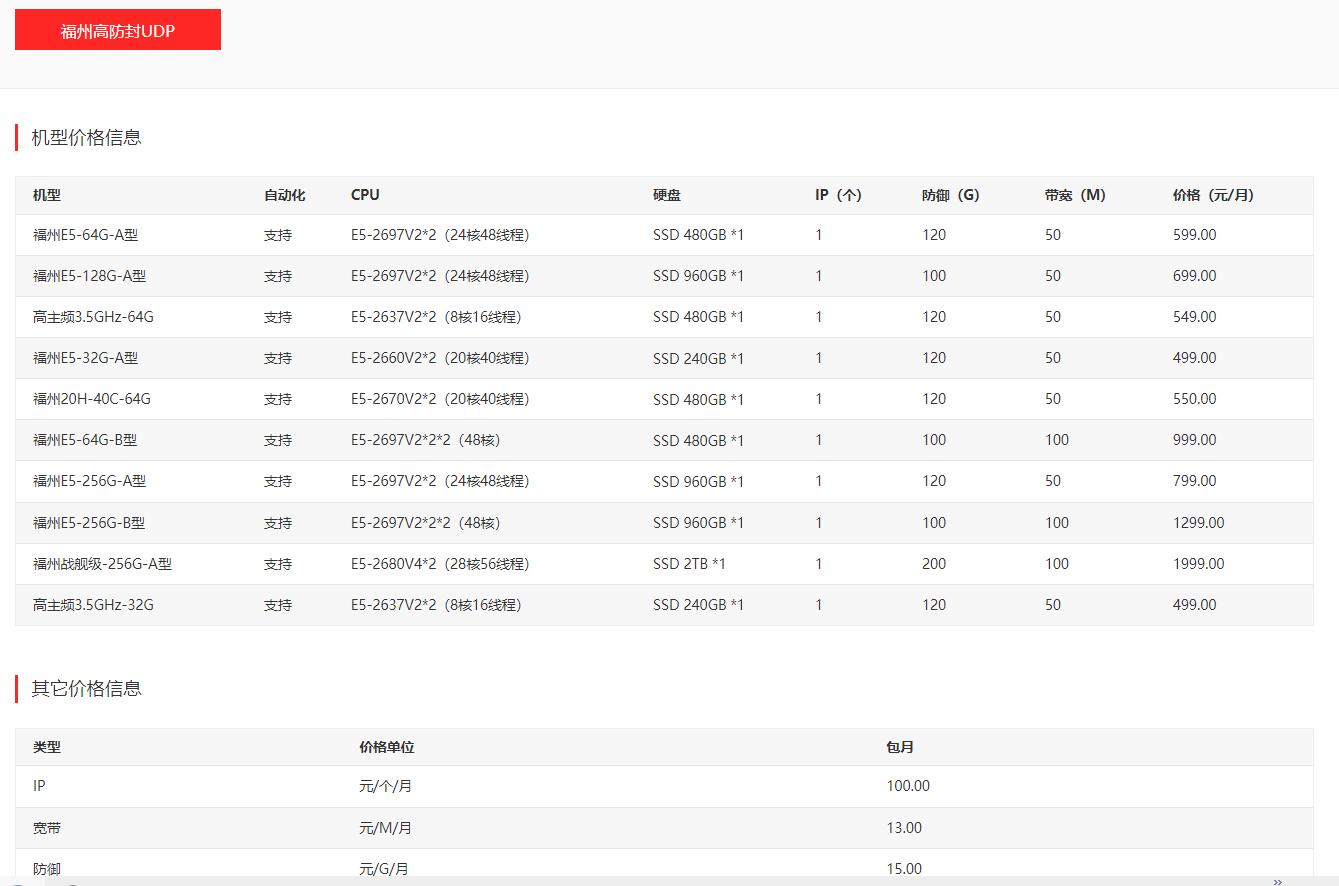This screenshot has width=1339, height=886.
Task: Click the 防御（G）column header
Action: point(951,195)
